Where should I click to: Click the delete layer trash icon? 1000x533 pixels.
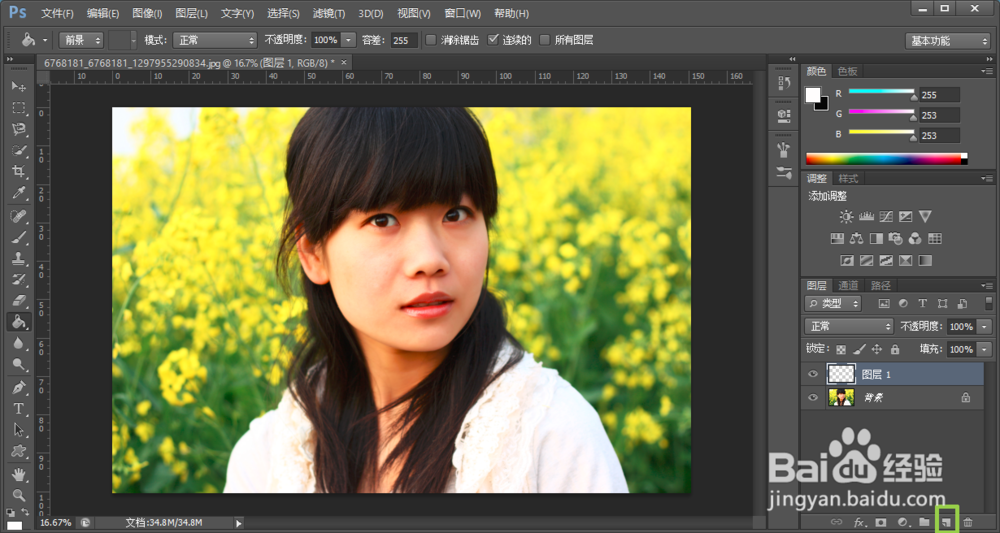967,522
